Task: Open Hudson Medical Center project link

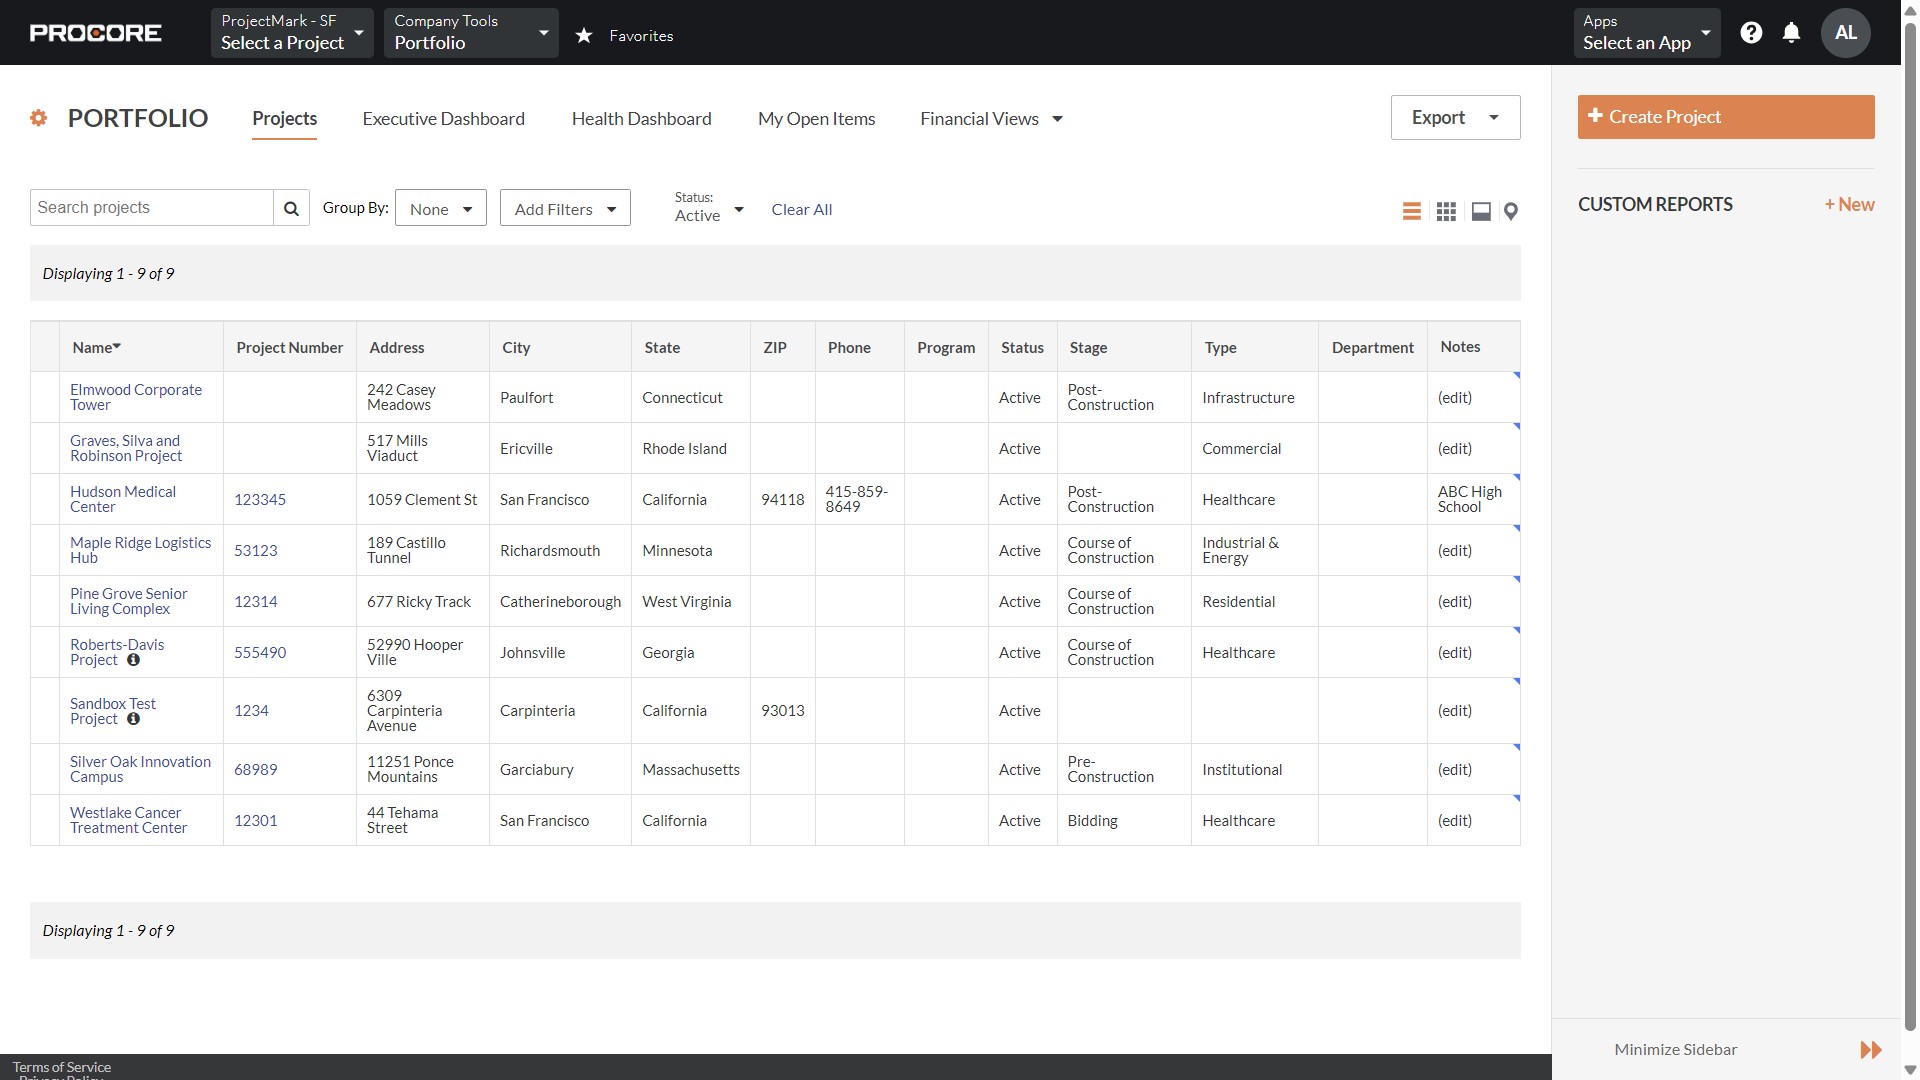Action: tap(122, 499)
